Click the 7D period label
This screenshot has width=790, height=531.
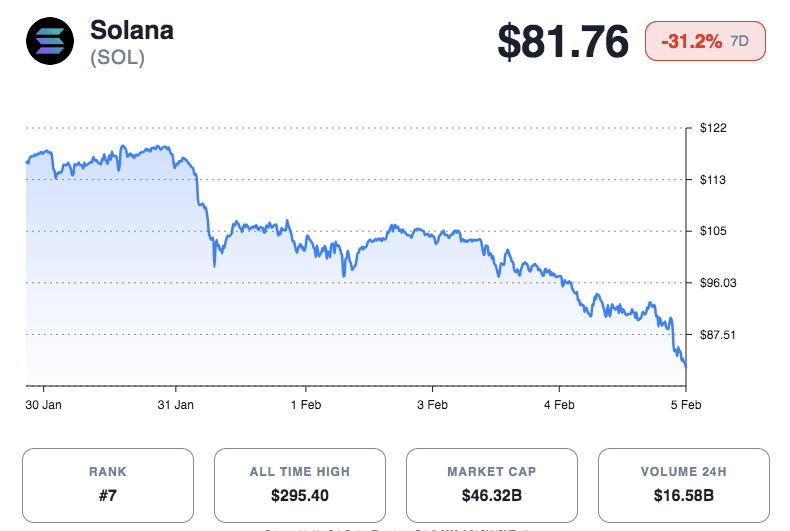point(740,42)
